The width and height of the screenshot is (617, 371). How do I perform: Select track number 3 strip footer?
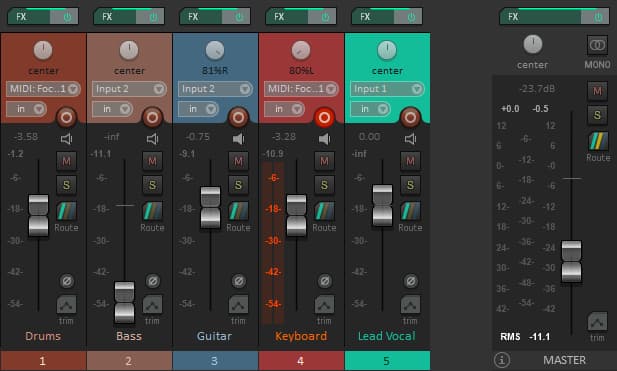click(x=215, y=360)
